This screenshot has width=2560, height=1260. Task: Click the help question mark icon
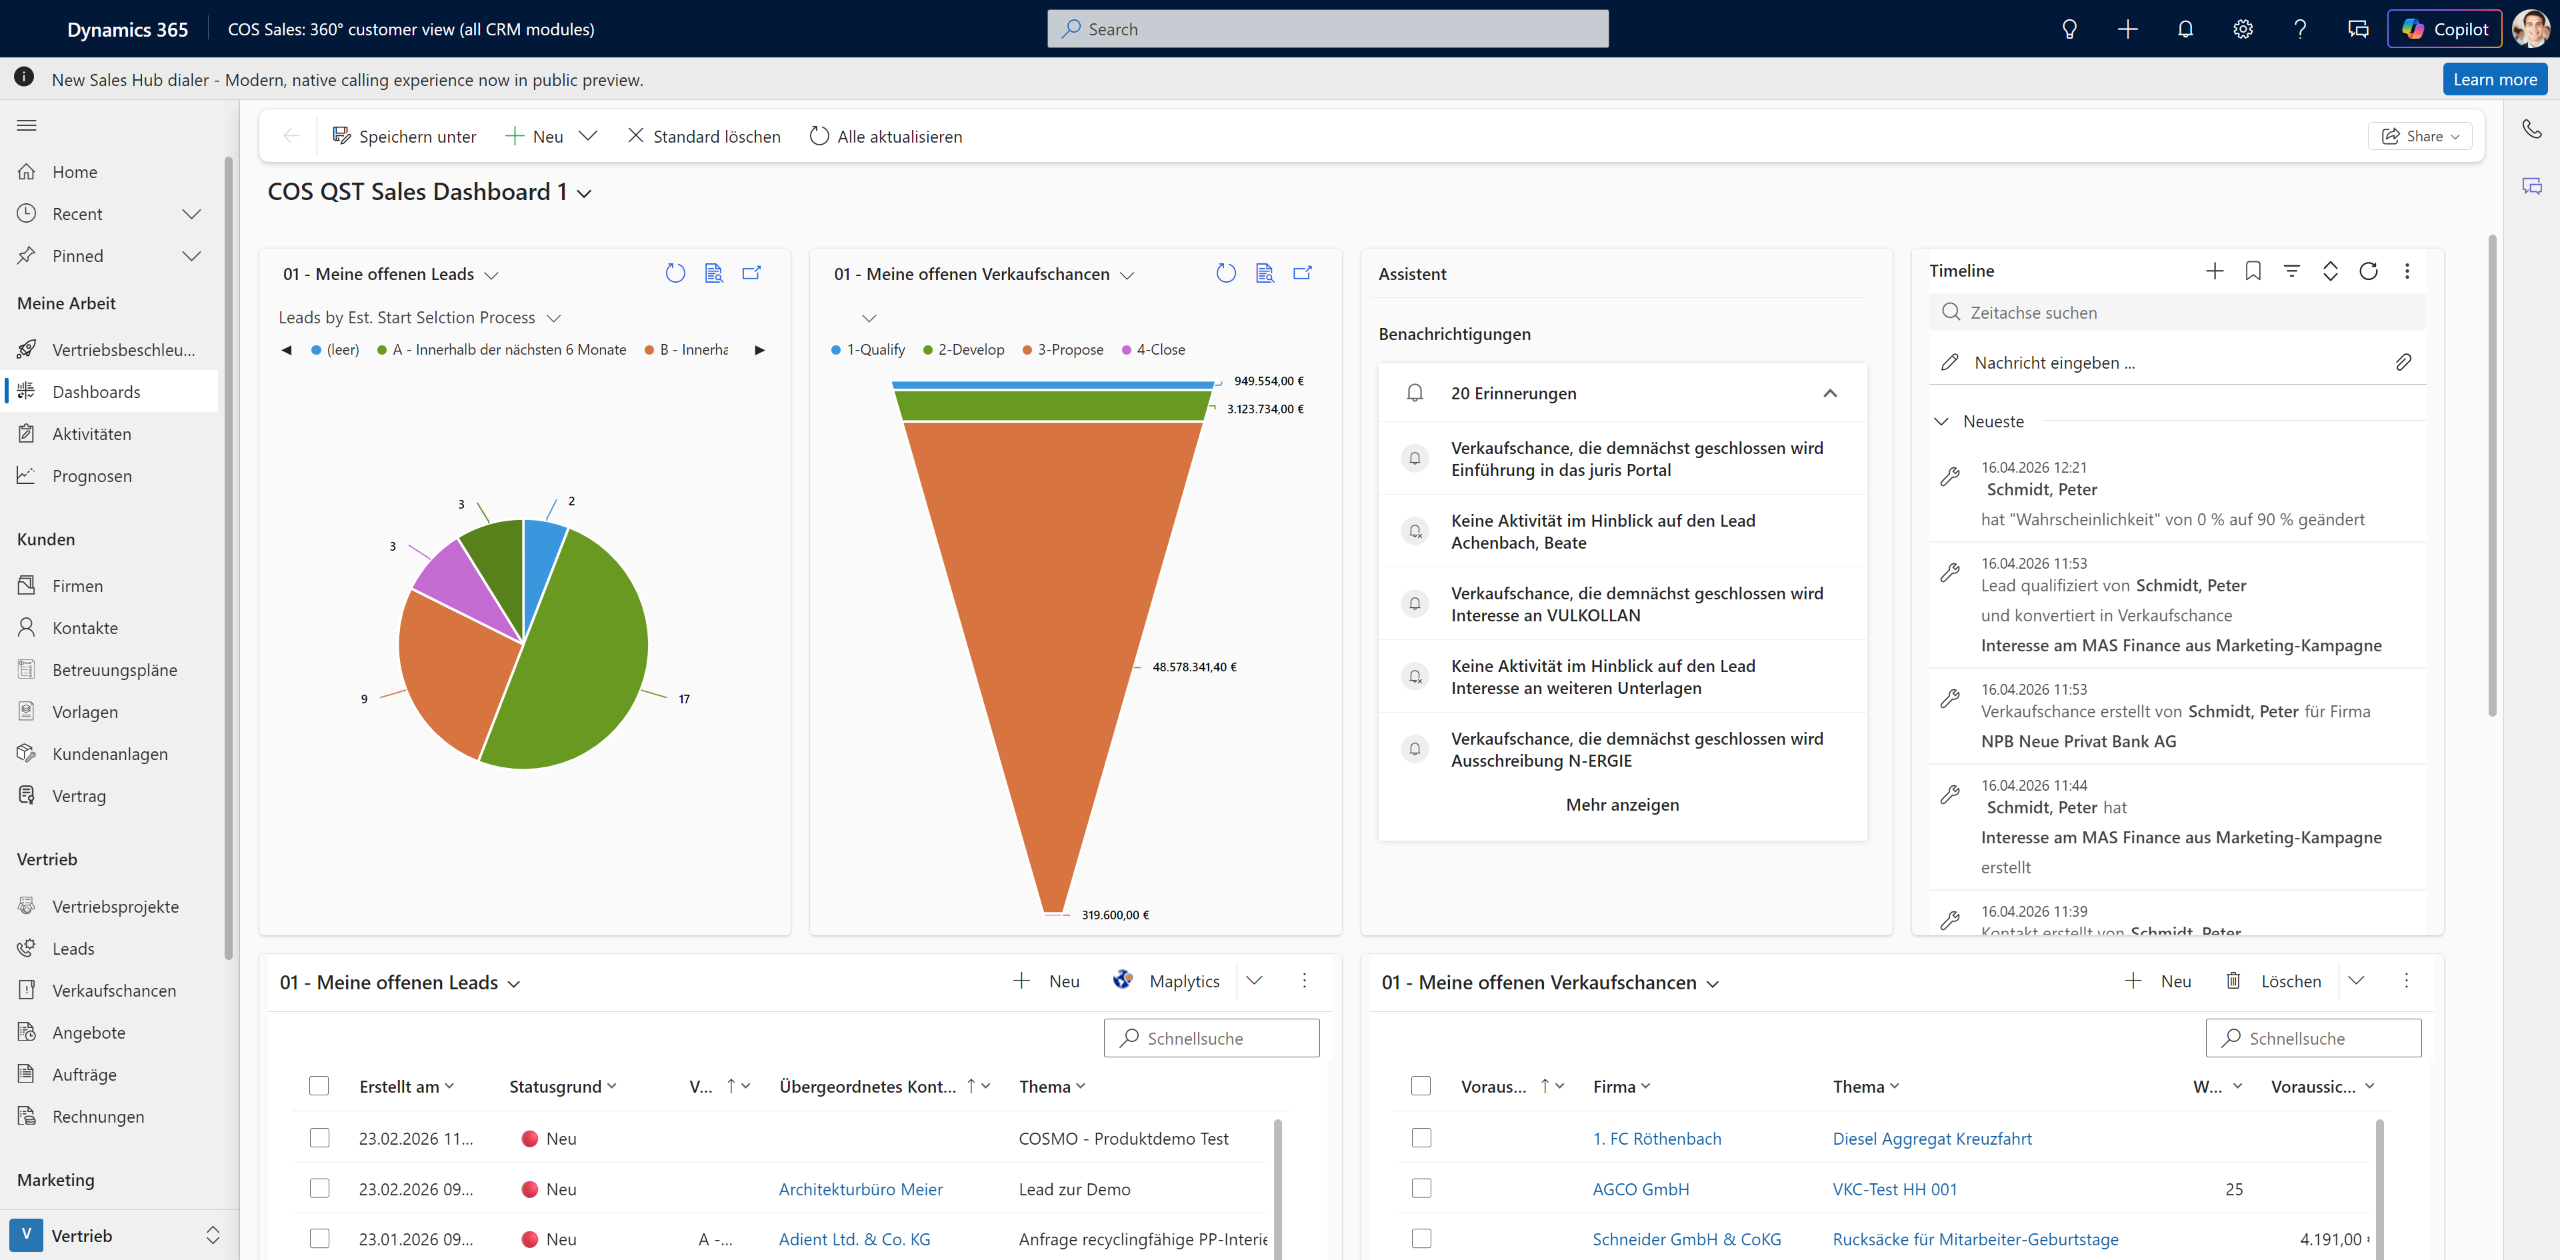click(x=2300, y=29)
